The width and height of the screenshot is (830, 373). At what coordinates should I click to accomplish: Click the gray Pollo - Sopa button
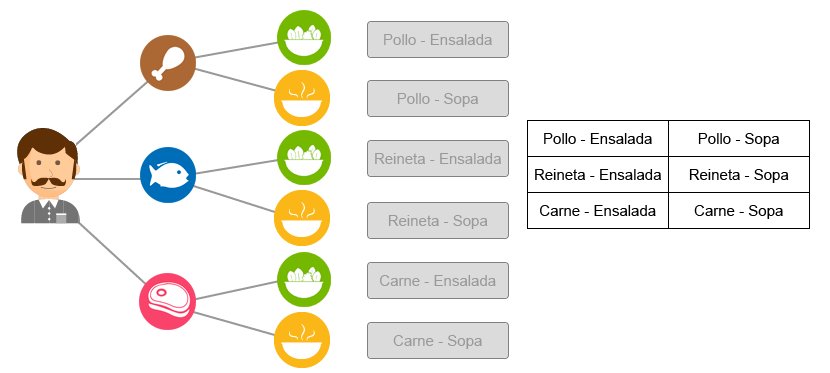438,98
